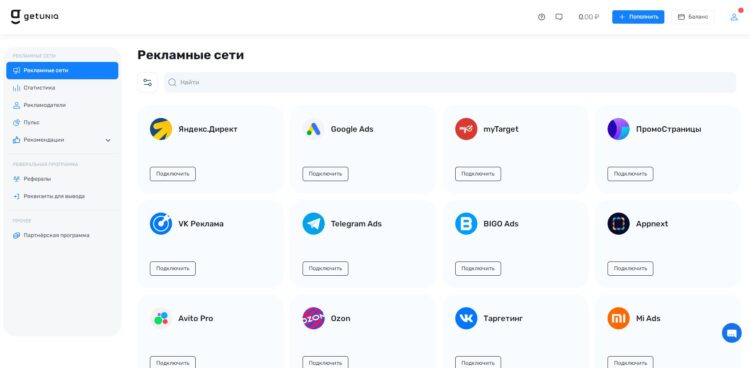Connect myTarget via Подключить button

tap(478, 174)
